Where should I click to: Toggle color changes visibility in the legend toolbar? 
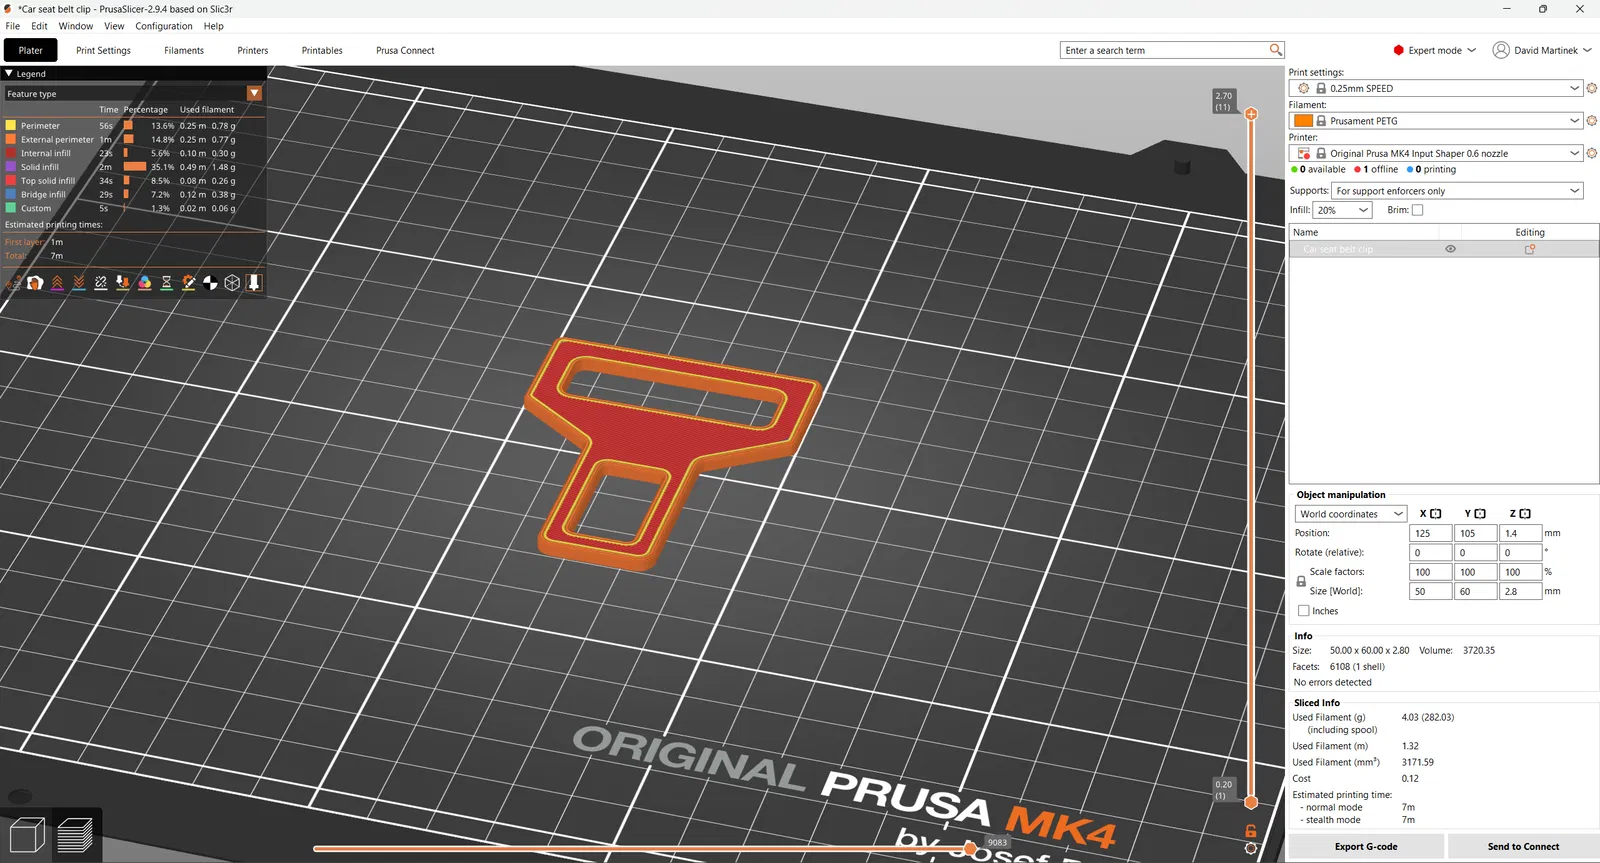(x=145, y=283)
